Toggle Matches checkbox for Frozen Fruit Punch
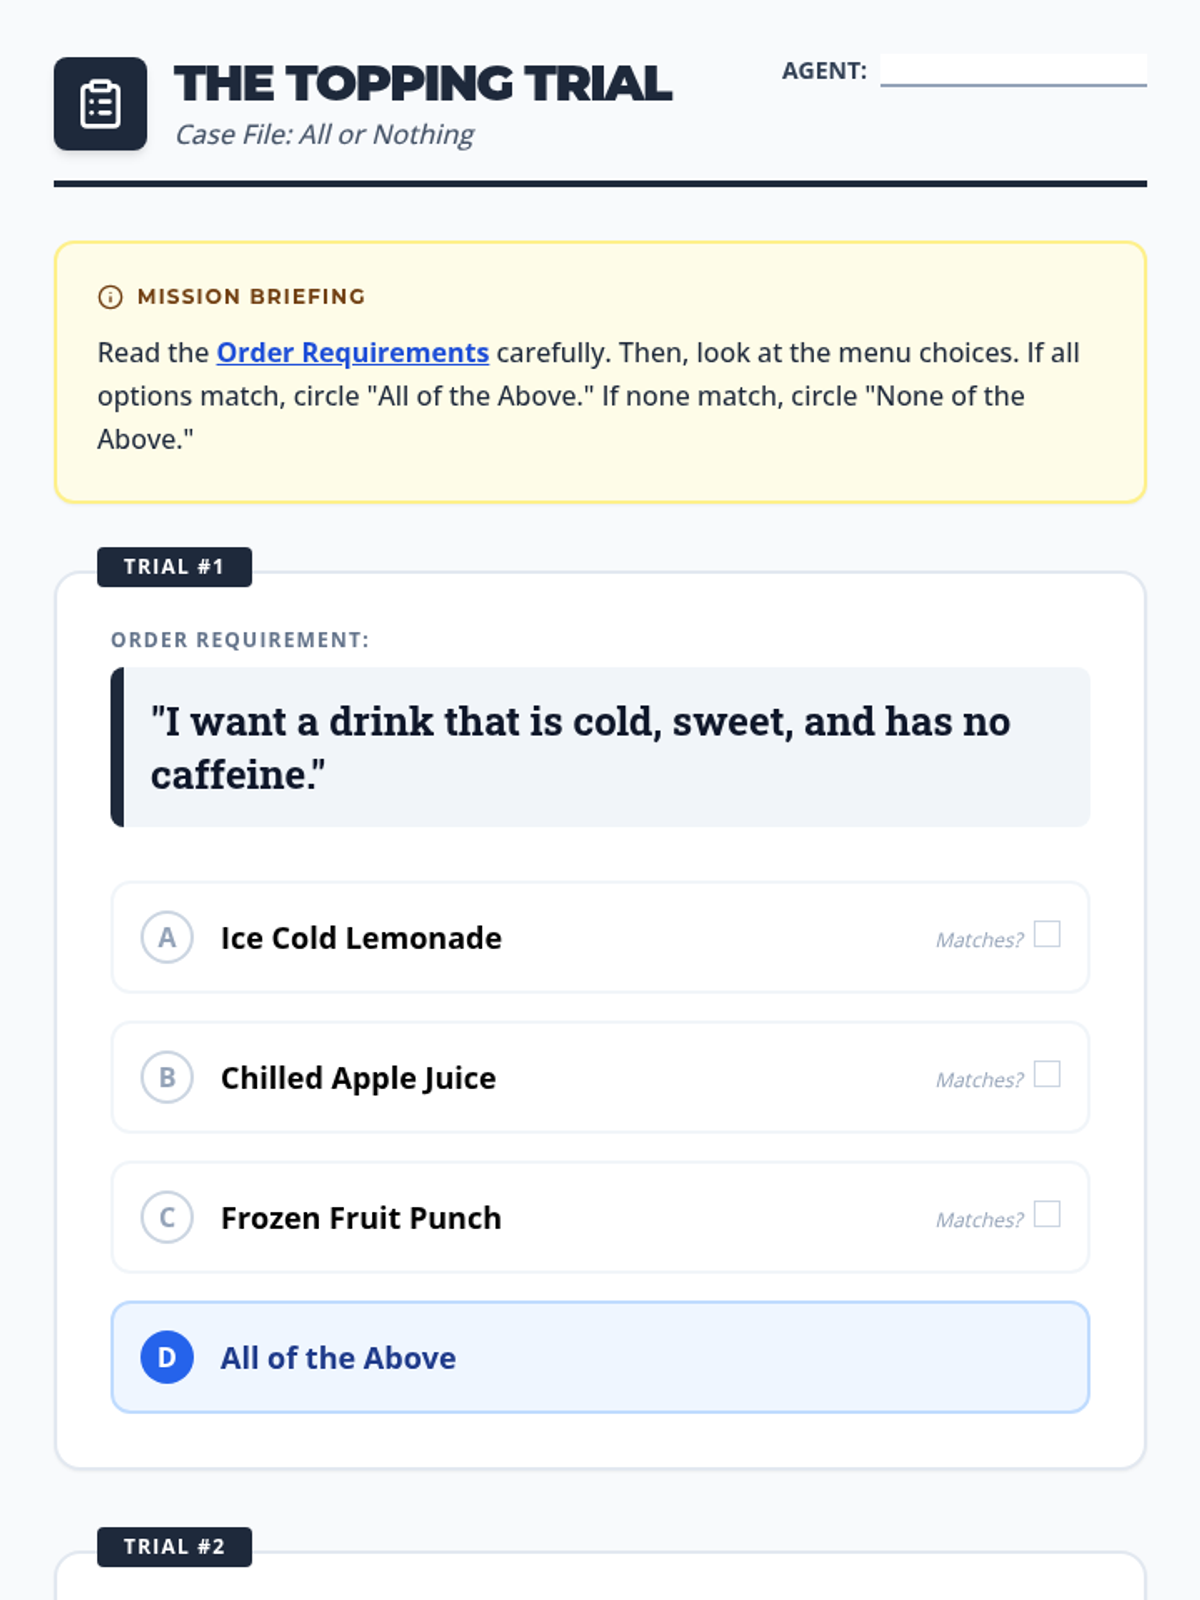The width and height of the screenshot is (1200, 1600). [1047, 1214]
